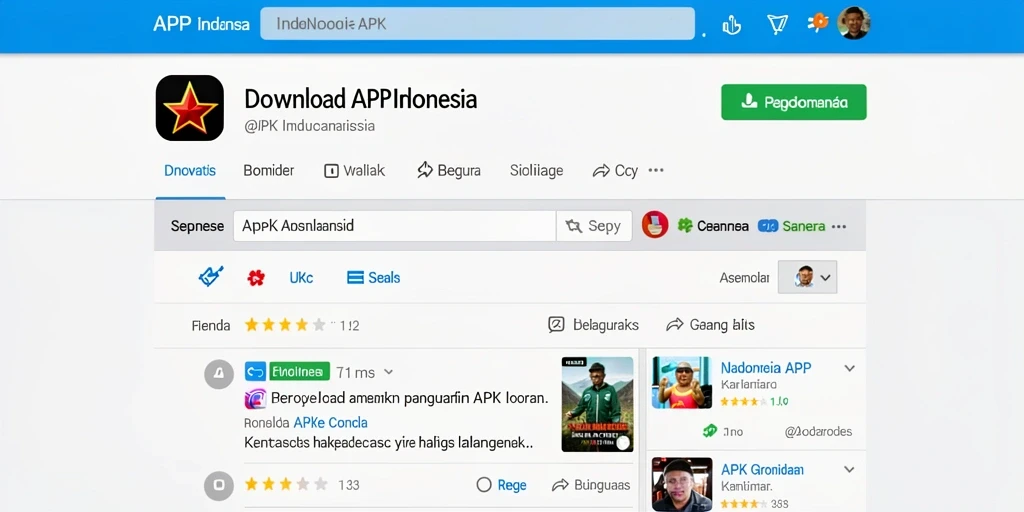Click the green Enolinea tag
The image size is (1024, 512).
[x=300, y=372]
